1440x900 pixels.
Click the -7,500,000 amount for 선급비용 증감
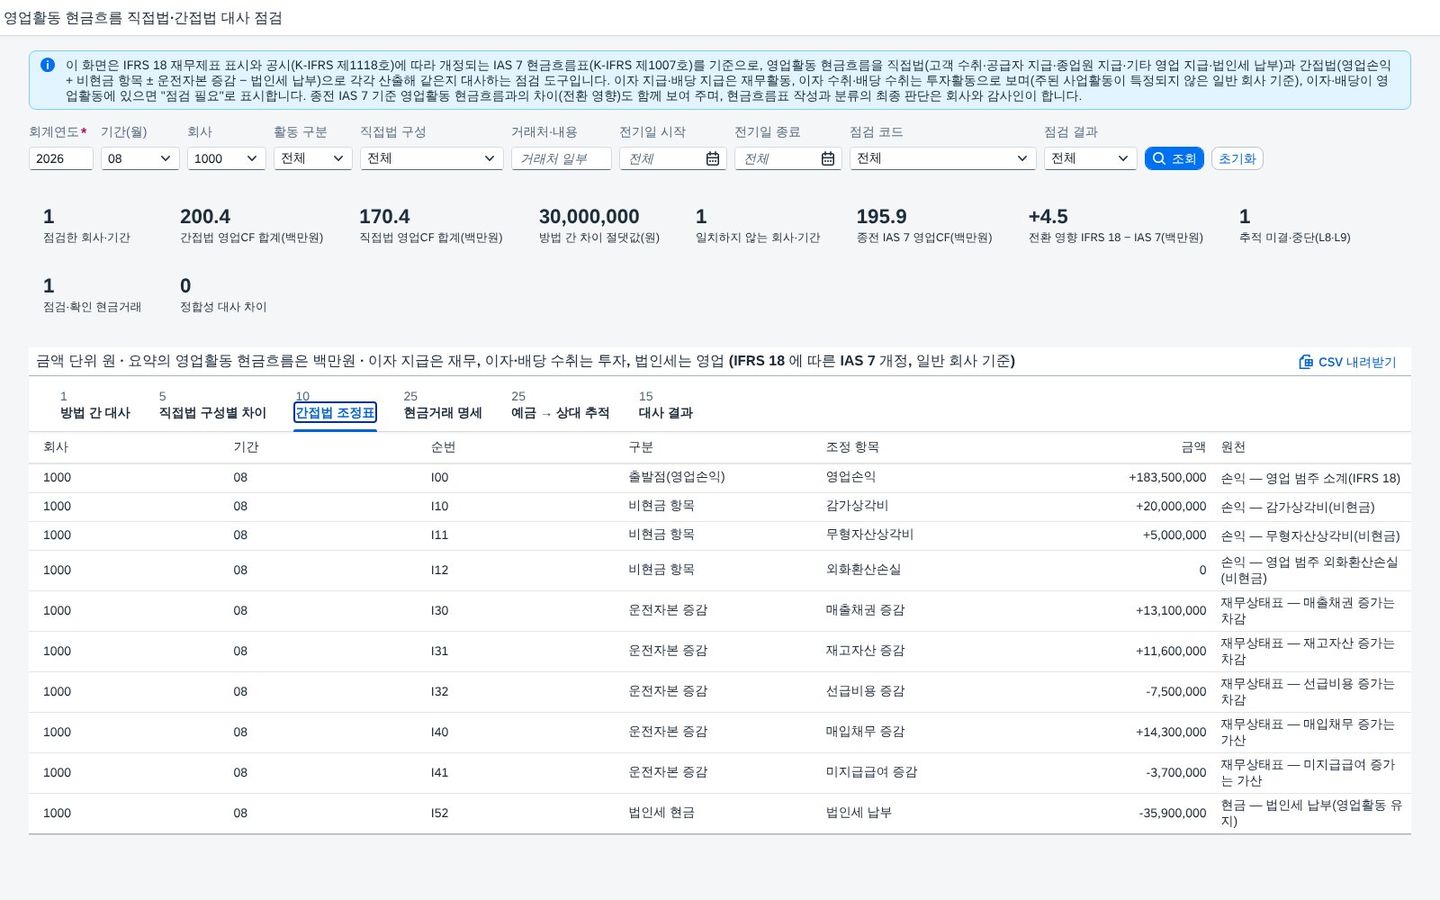coord(1176,692)
